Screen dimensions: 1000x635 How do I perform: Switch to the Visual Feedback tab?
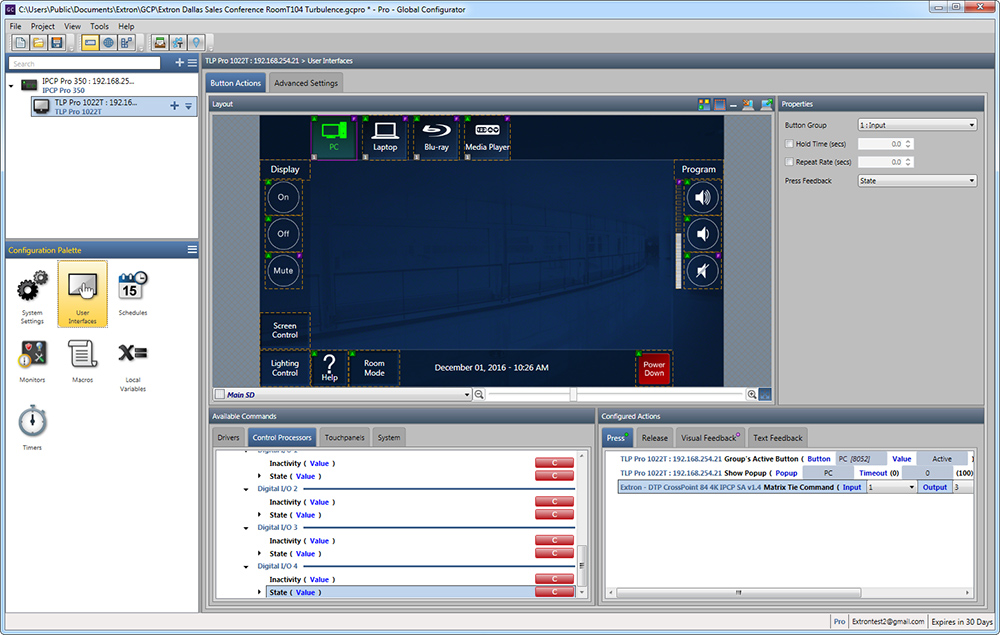[710, 438]
